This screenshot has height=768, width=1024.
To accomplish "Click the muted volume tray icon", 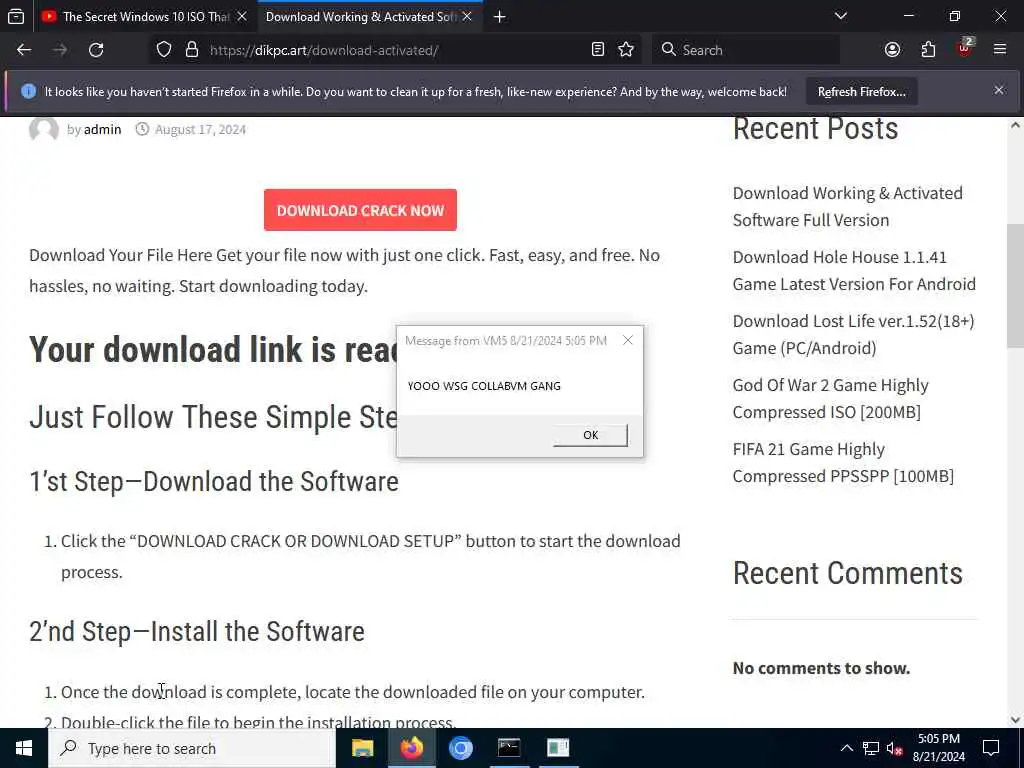I will tap(895, 748).
